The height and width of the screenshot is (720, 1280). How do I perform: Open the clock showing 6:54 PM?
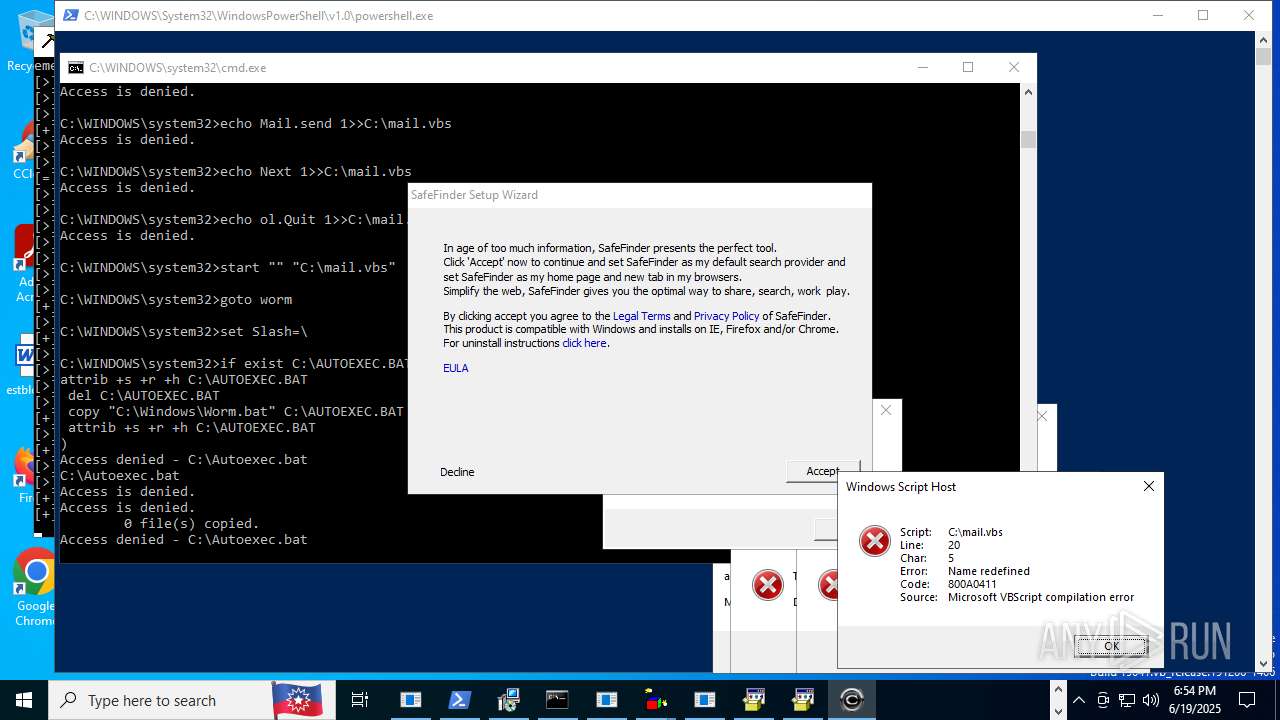pos(1195,691)
